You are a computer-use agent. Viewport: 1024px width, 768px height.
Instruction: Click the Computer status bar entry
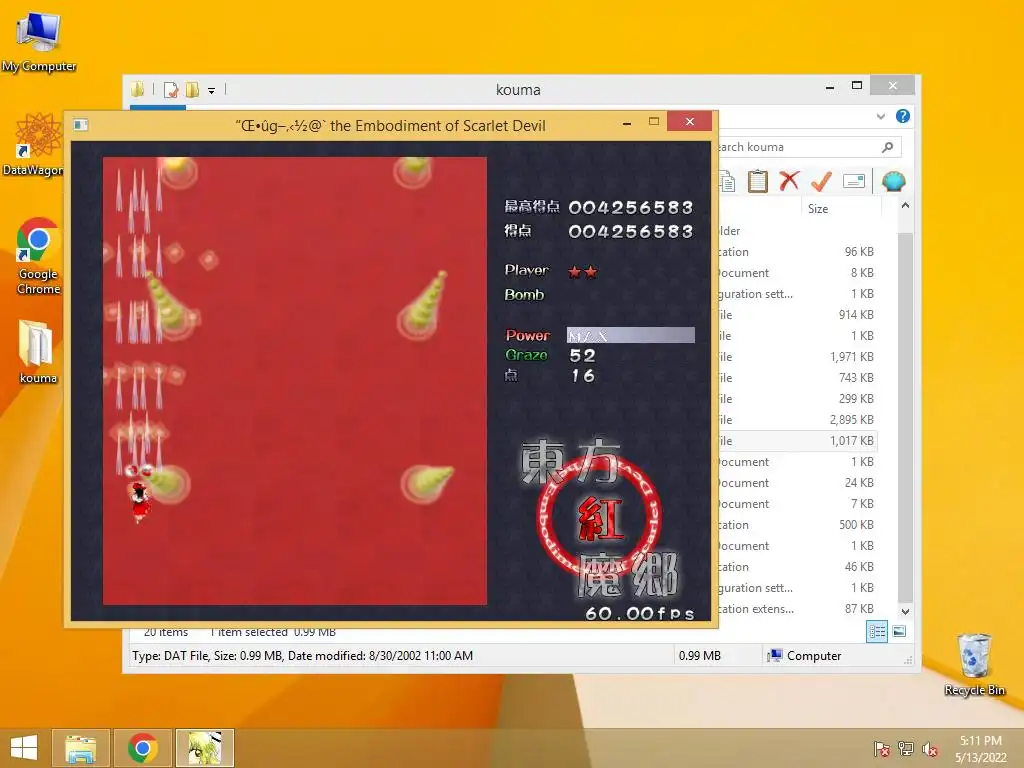[x=805, y=656]
